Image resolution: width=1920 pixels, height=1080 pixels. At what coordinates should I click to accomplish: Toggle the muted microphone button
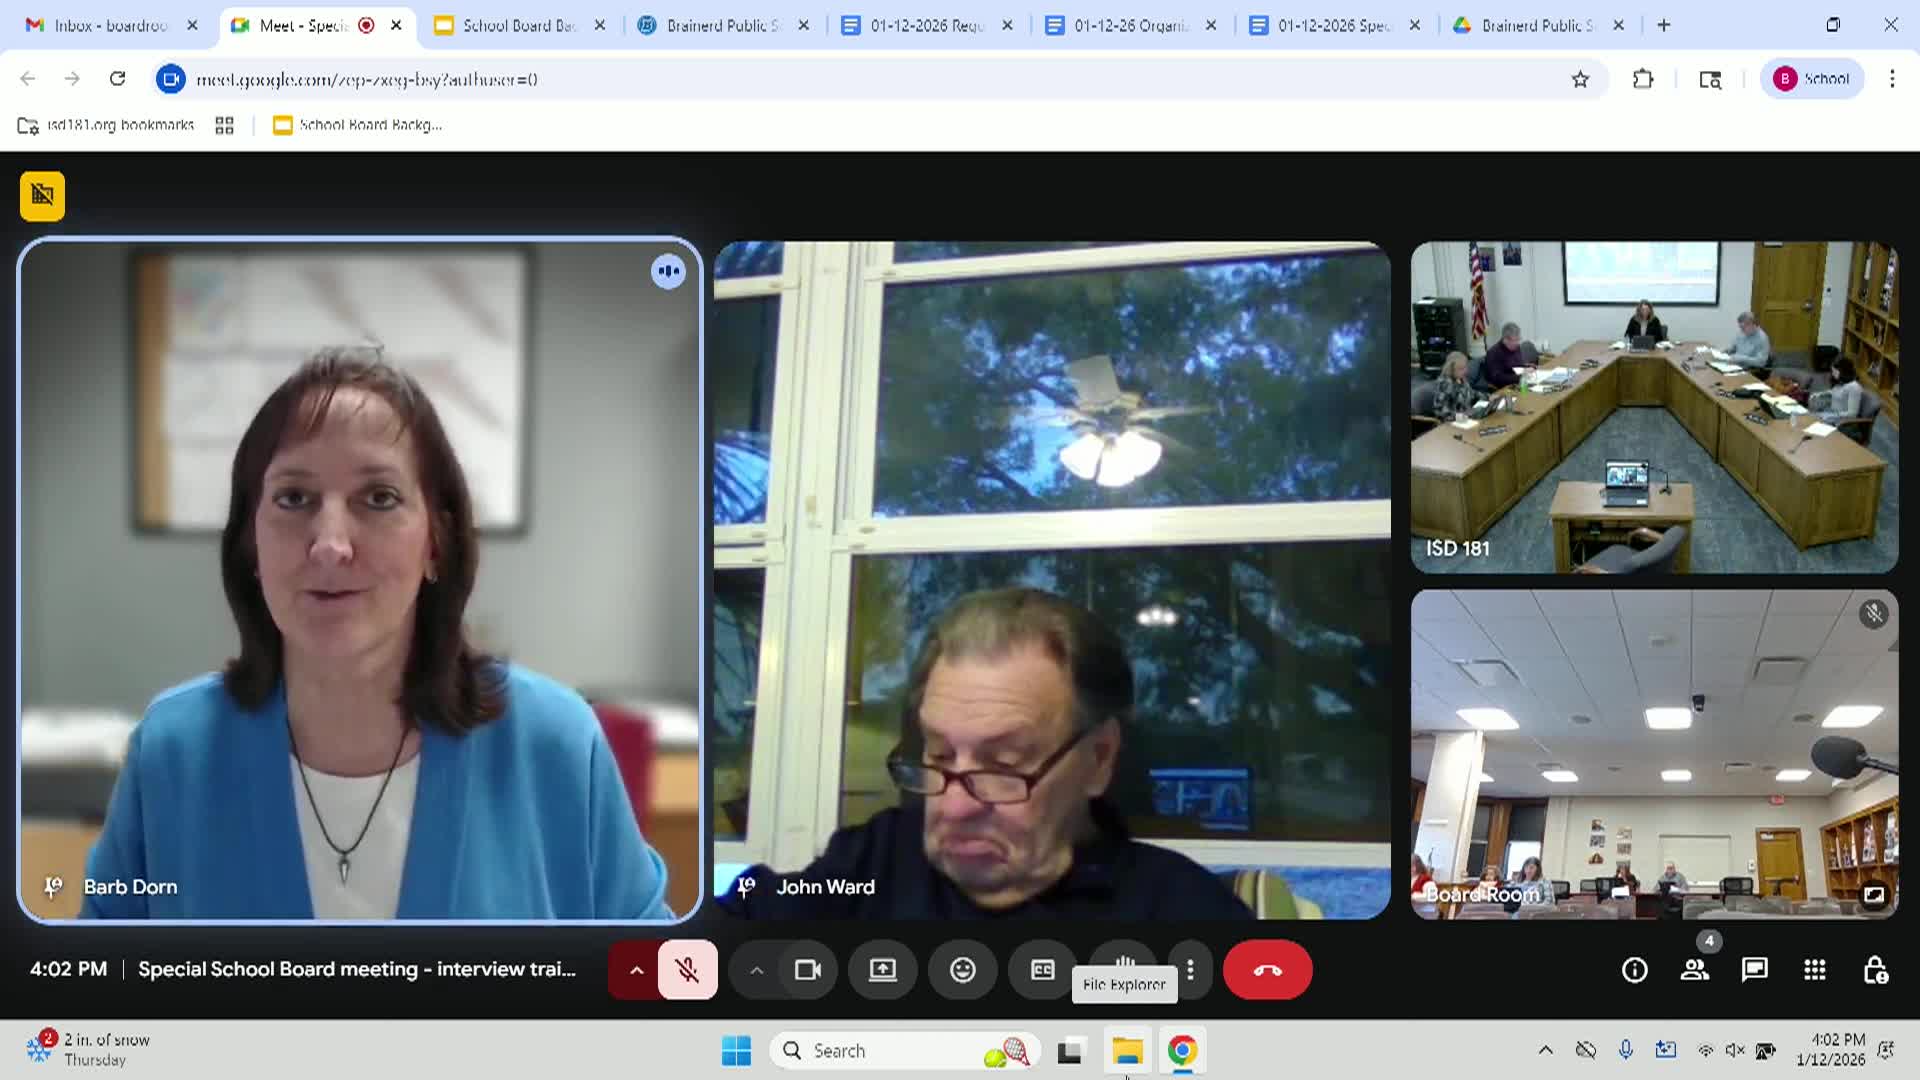687,970
